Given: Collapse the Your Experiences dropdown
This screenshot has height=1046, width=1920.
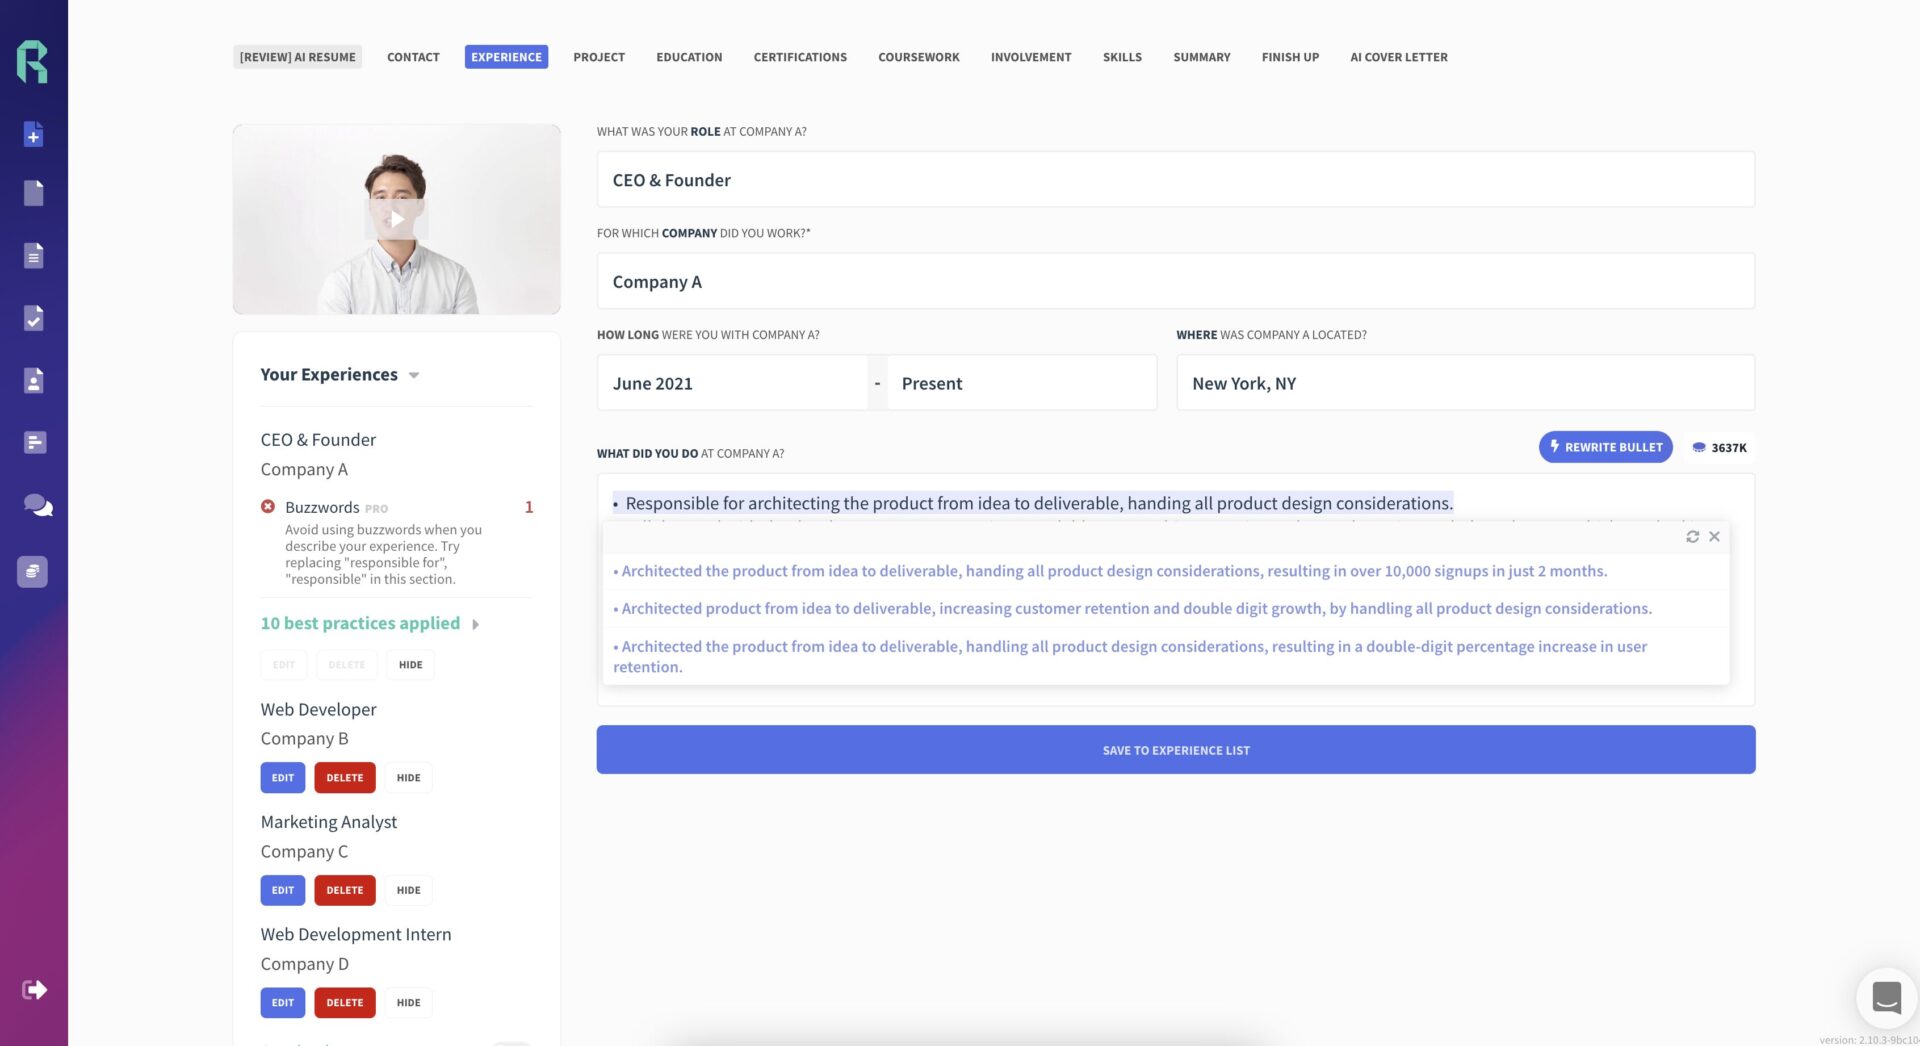Looking at the screenshot, I should pyautogui.click(x=413, y=376).
